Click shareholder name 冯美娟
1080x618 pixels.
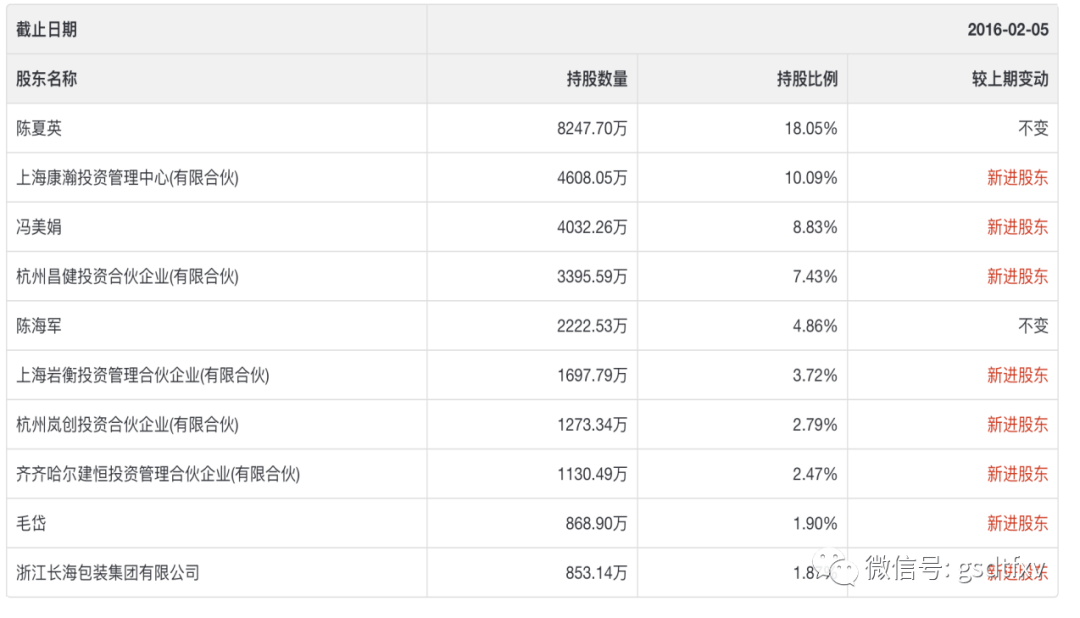pyautogui.click(x=39, y=227)
